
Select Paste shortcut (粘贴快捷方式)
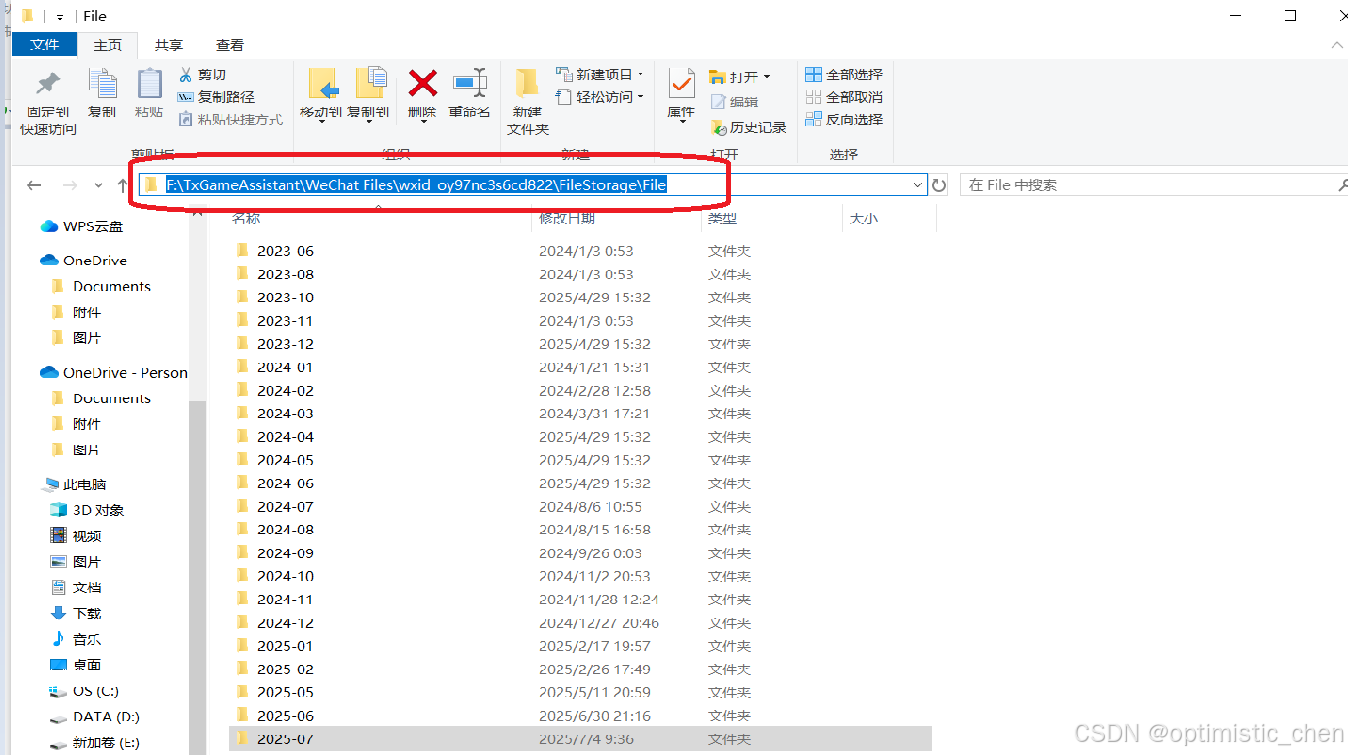[230, 119]
